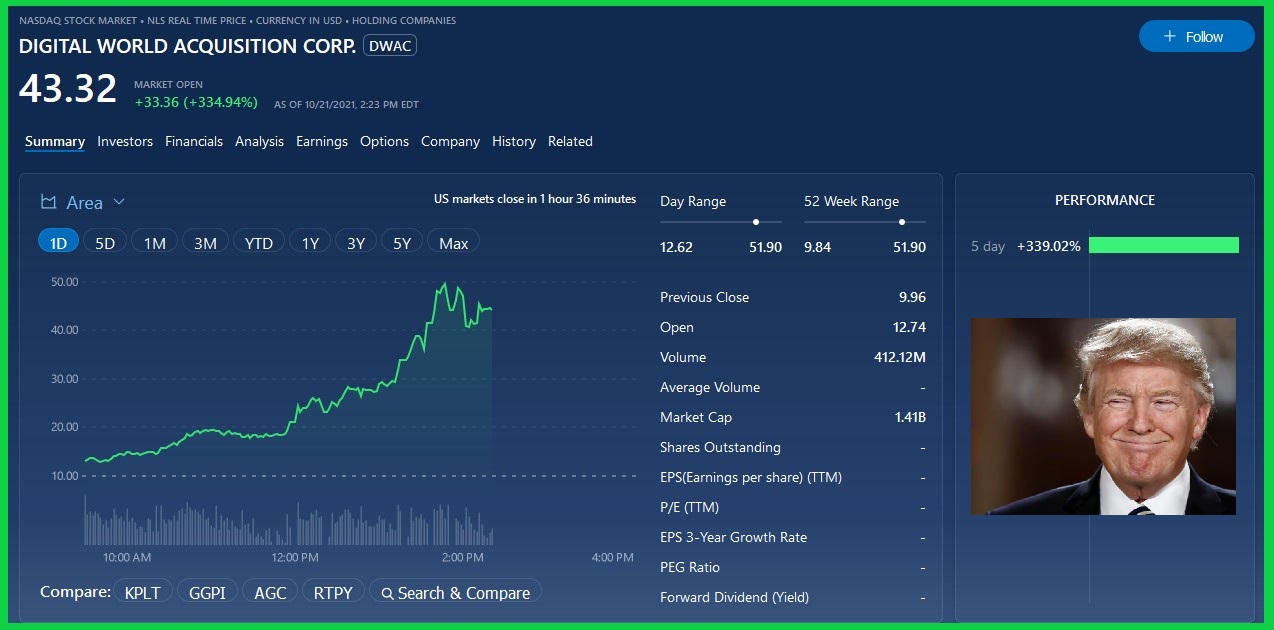Go to the Options tab

coord(384,142)
